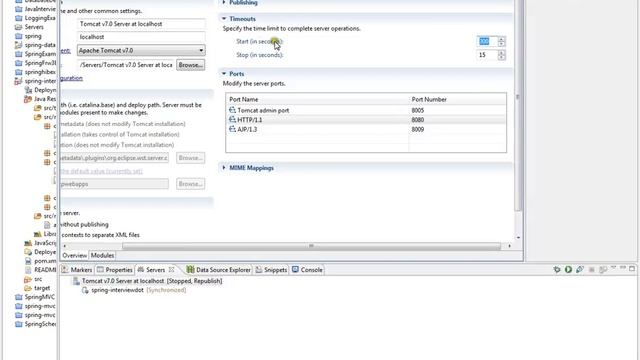The width and height of the screenshot is (640, 360).
Task: Collapse the Ports section
Action: pos(224,73)
